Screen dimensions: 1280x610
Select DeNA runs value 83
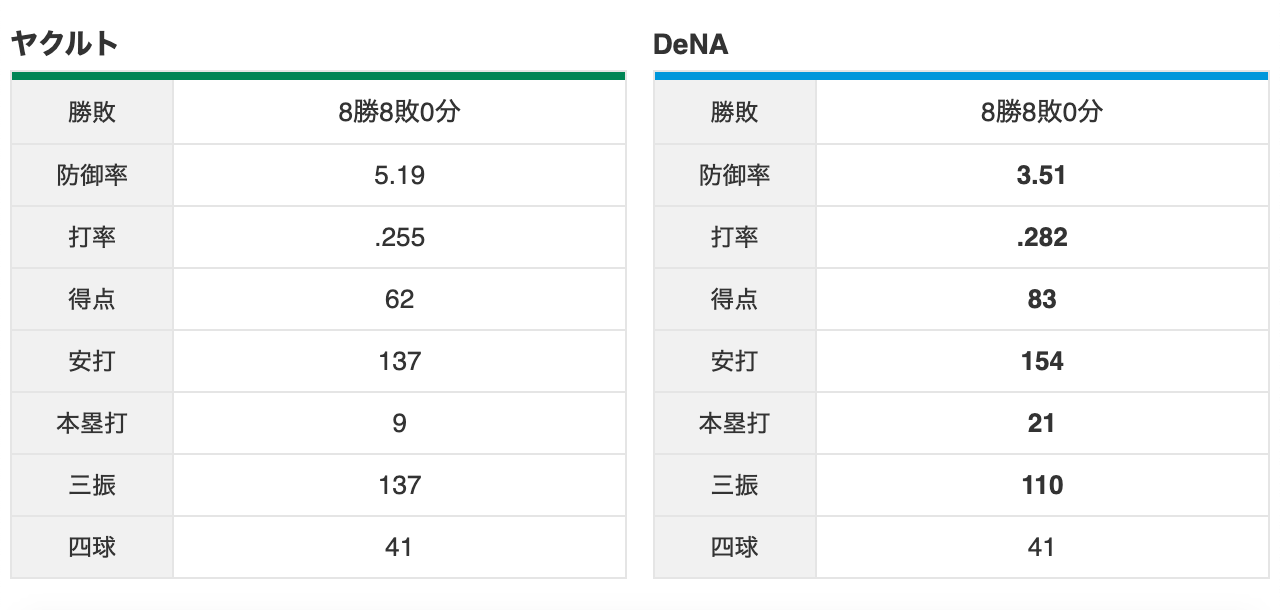[x=1041, y=299]
